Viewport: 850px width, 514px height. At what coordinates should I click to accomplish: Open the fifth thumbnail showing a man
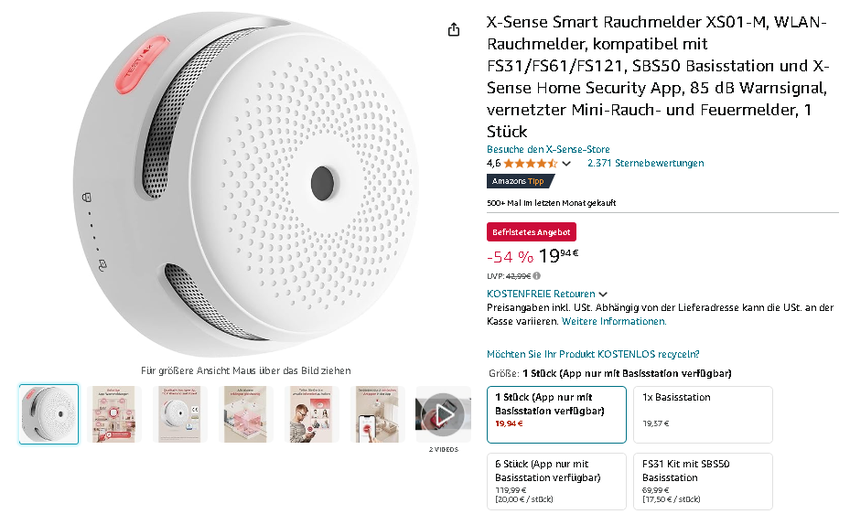tap(312, 414)
